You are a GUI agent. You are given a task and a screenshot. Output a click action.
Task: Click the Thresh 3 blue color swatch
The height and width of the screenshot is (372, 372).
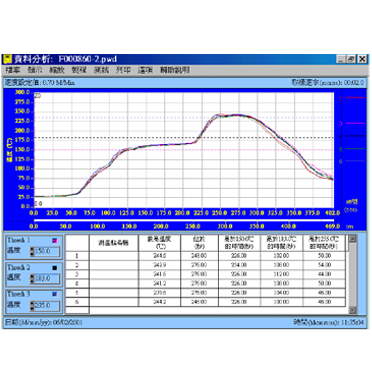pyautogui.click(x=55, y=295)
